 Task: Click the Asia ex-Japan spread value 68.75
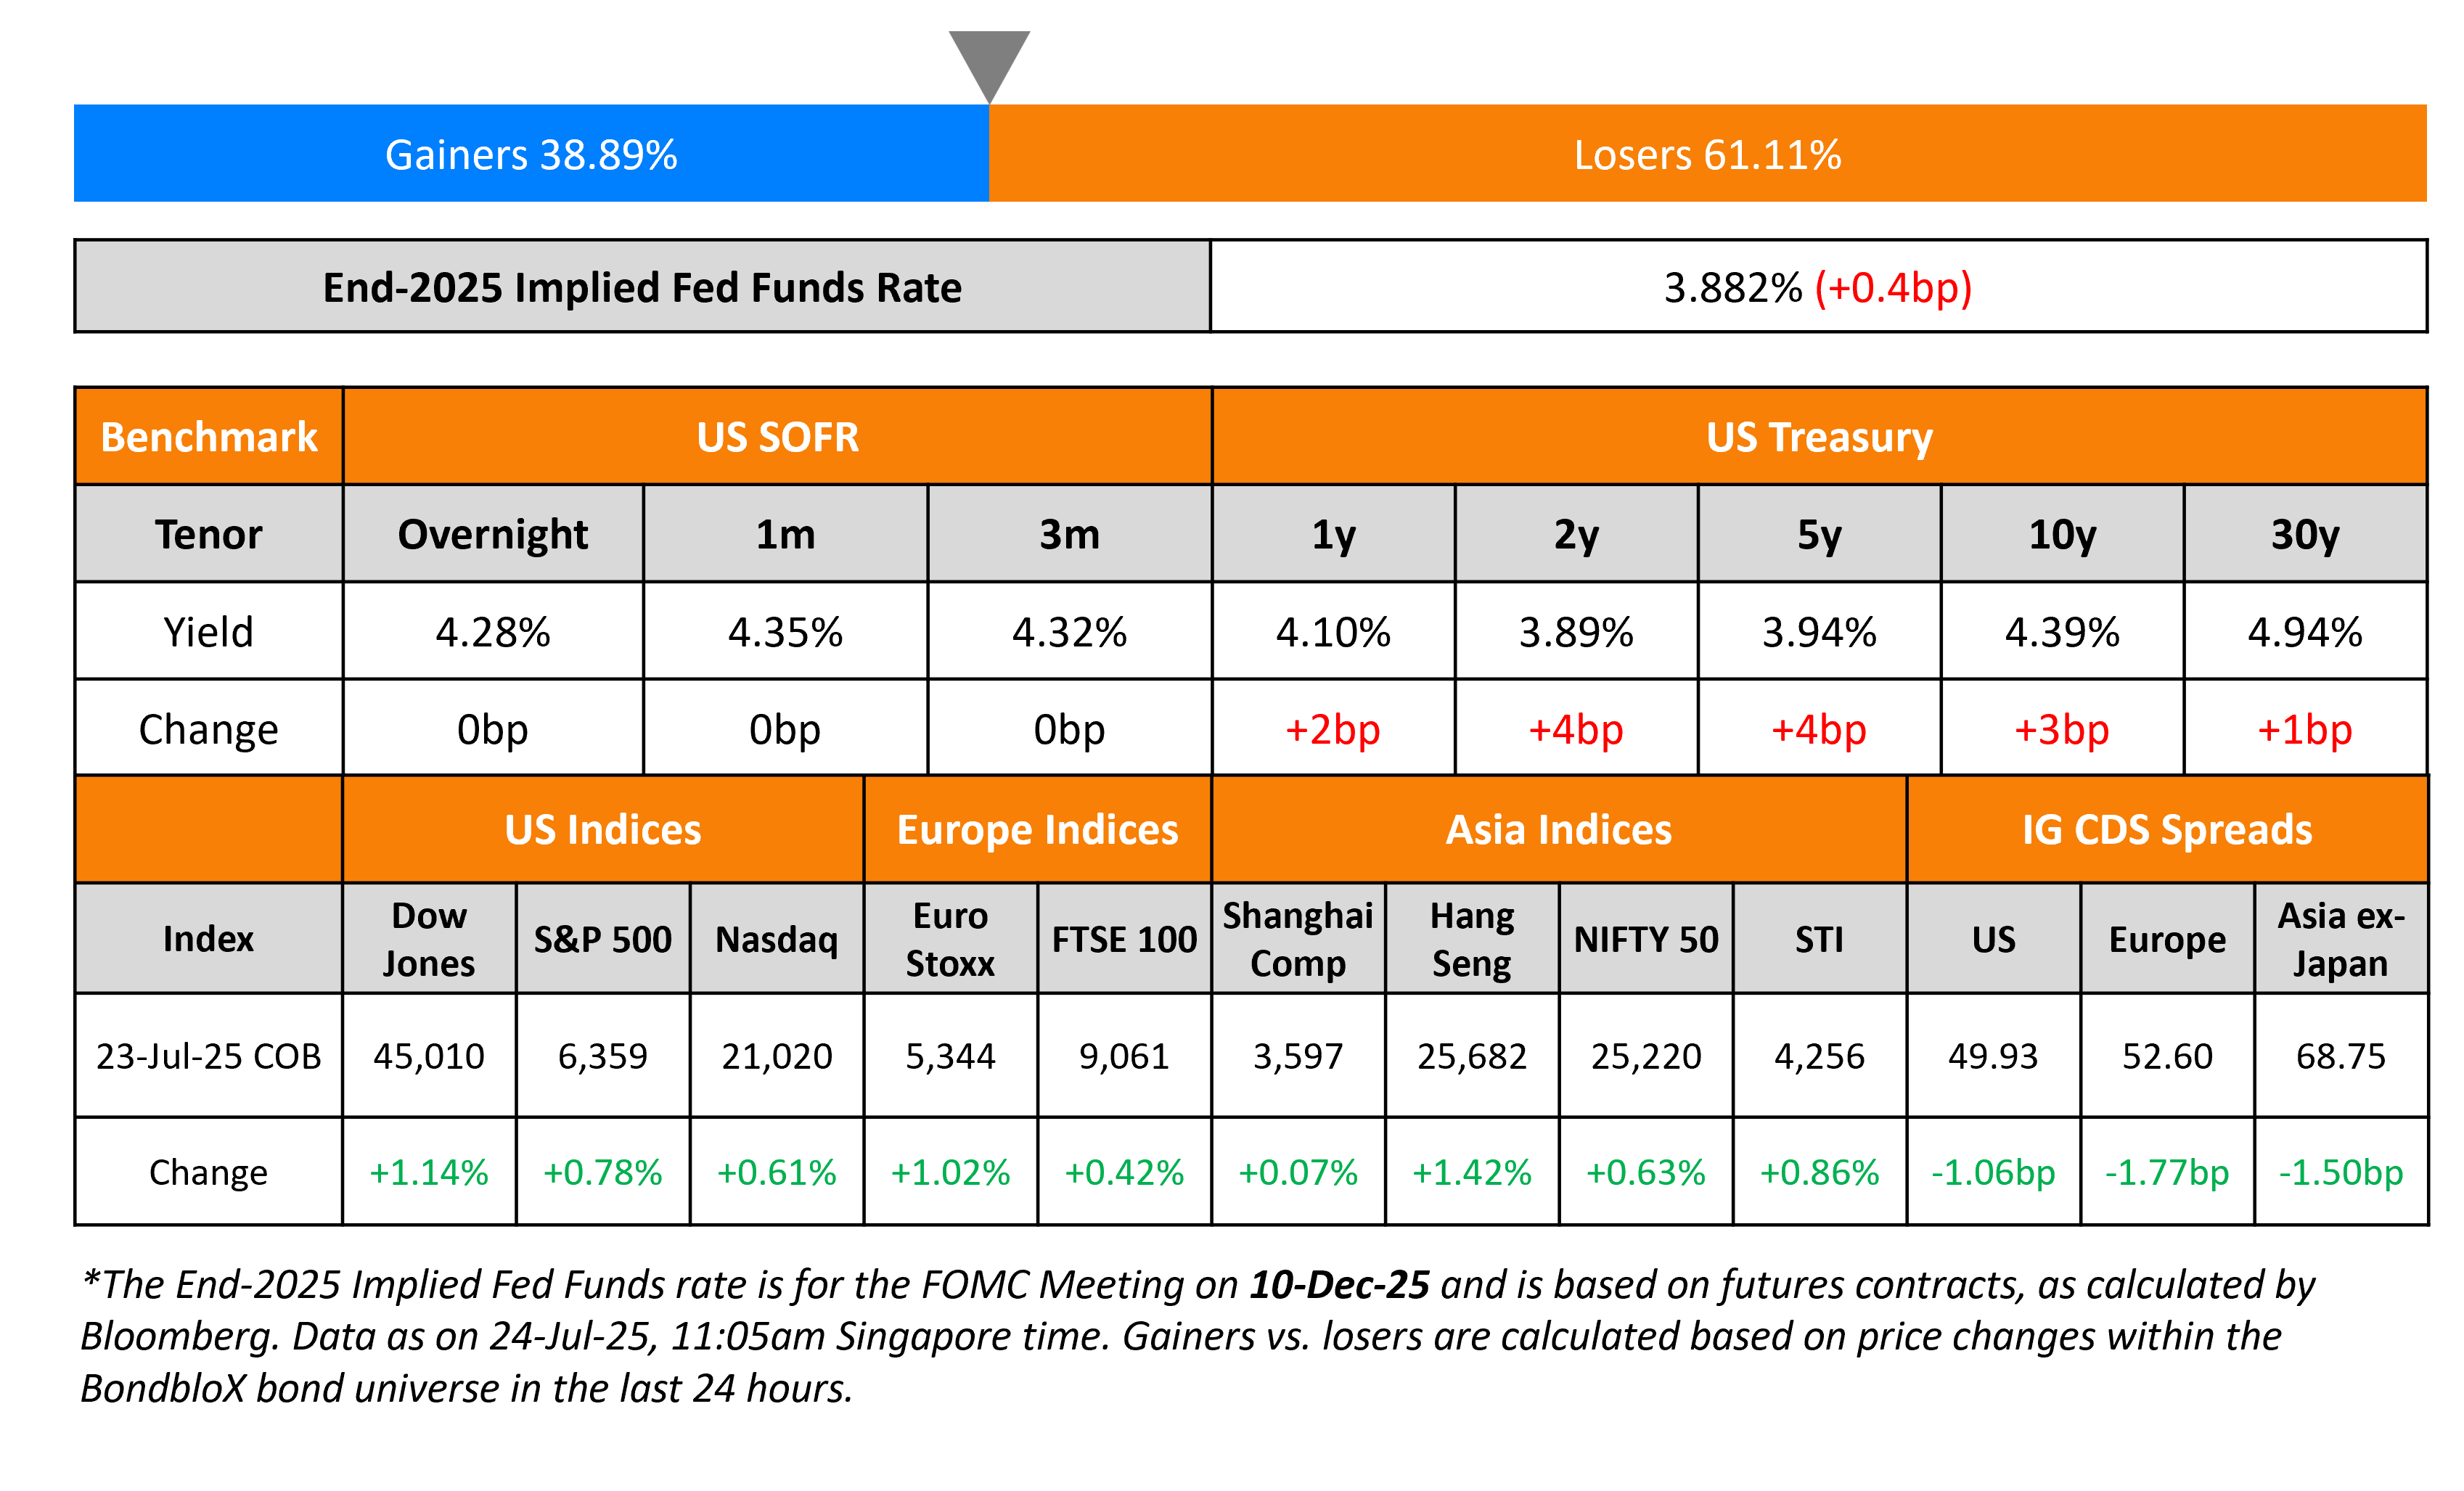pos(2341,1056)
